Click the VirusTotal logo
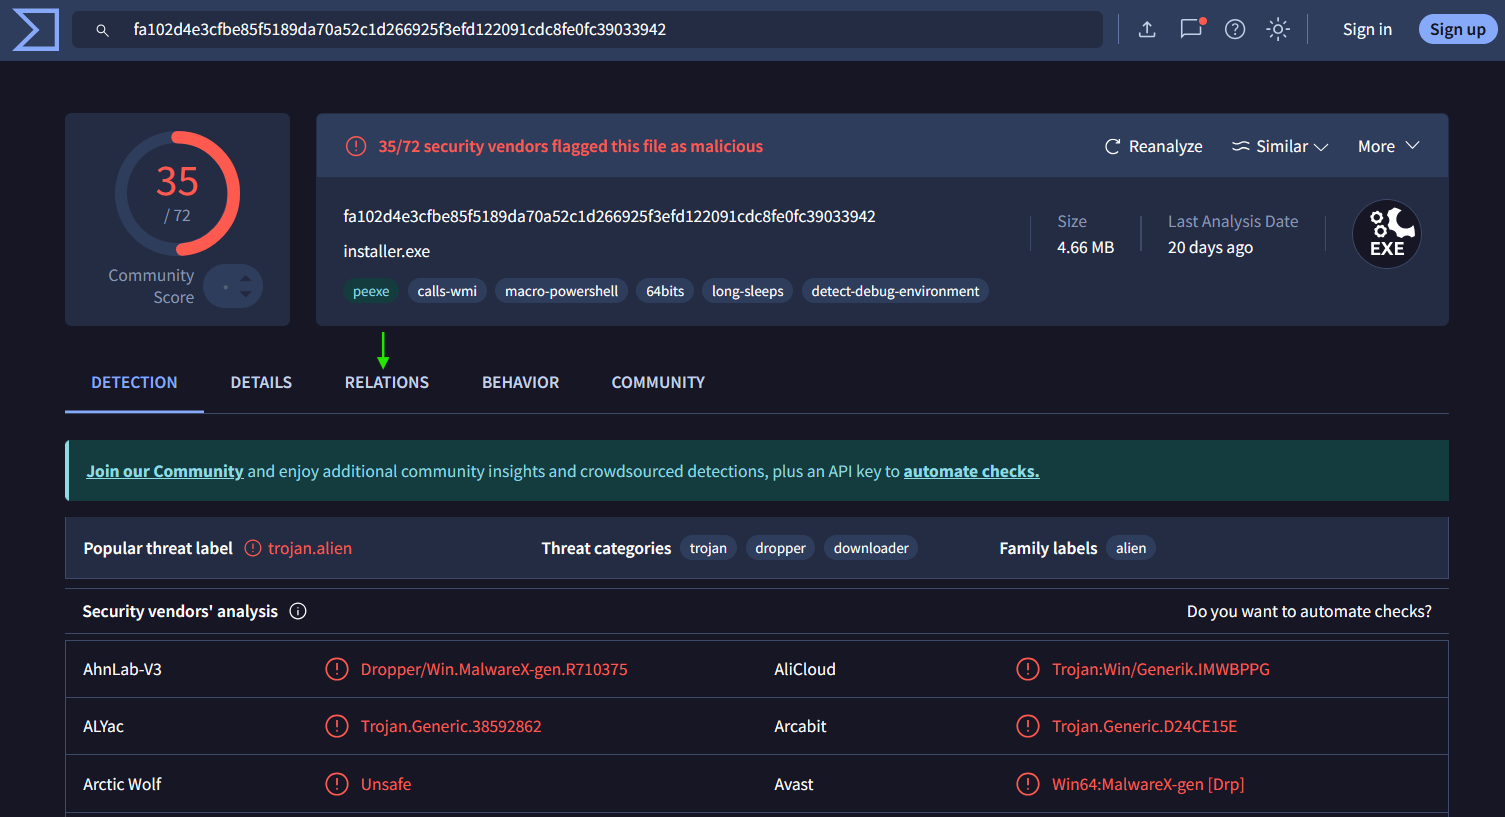 click(36, 30)
